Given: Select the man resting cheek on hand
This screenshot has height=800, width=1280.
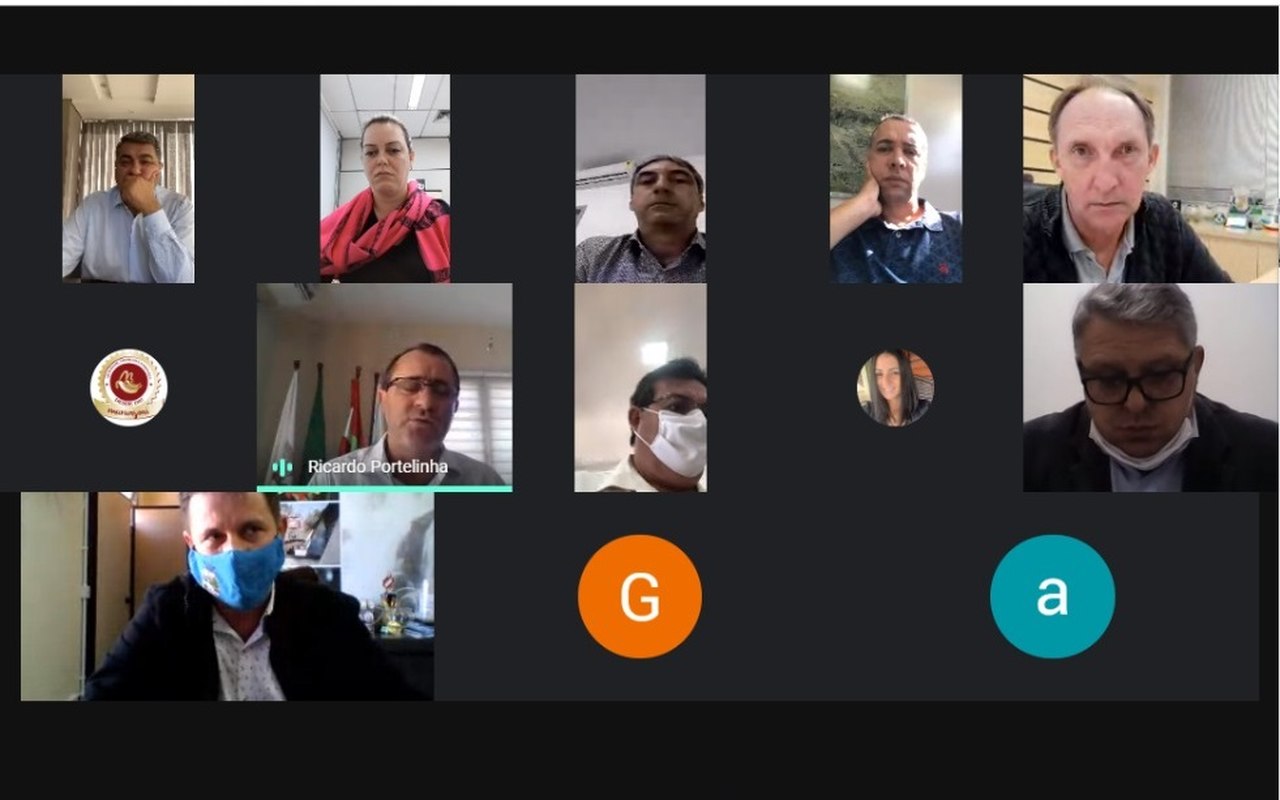Looking at the screenshot, I should coord(896,178).
